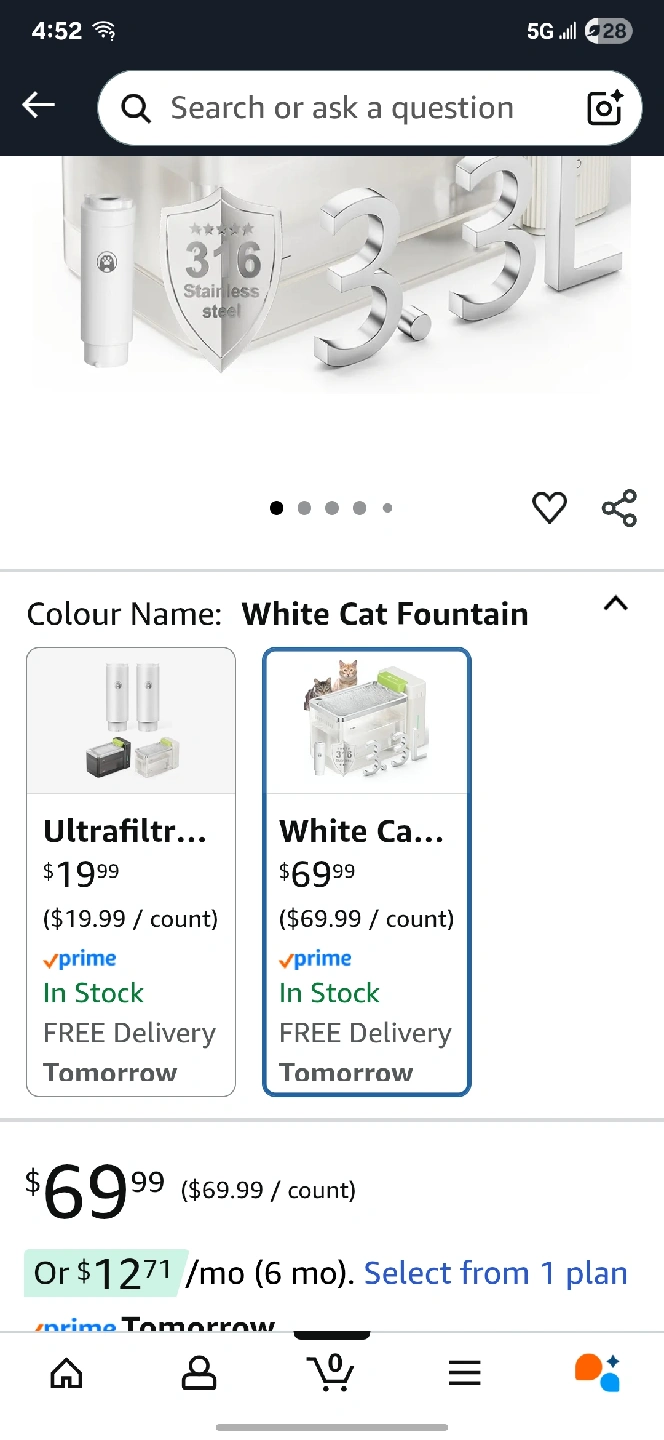
Task: Add product to wishlist heart icon
Action: tap(549, 508)
